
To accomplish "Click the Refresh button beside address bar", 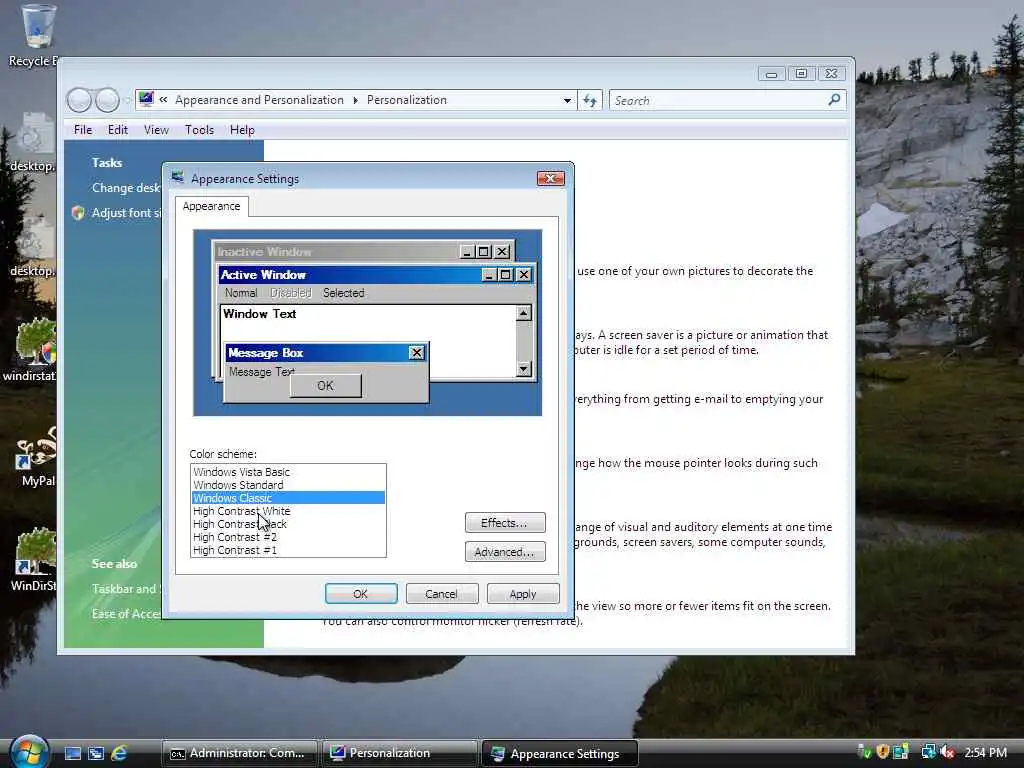I will point(590,101).
